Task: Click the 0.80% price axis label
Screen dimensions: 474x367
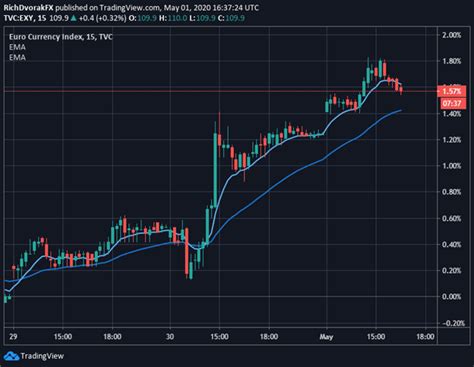Action: pyautogui.click(x=452, y=192)
